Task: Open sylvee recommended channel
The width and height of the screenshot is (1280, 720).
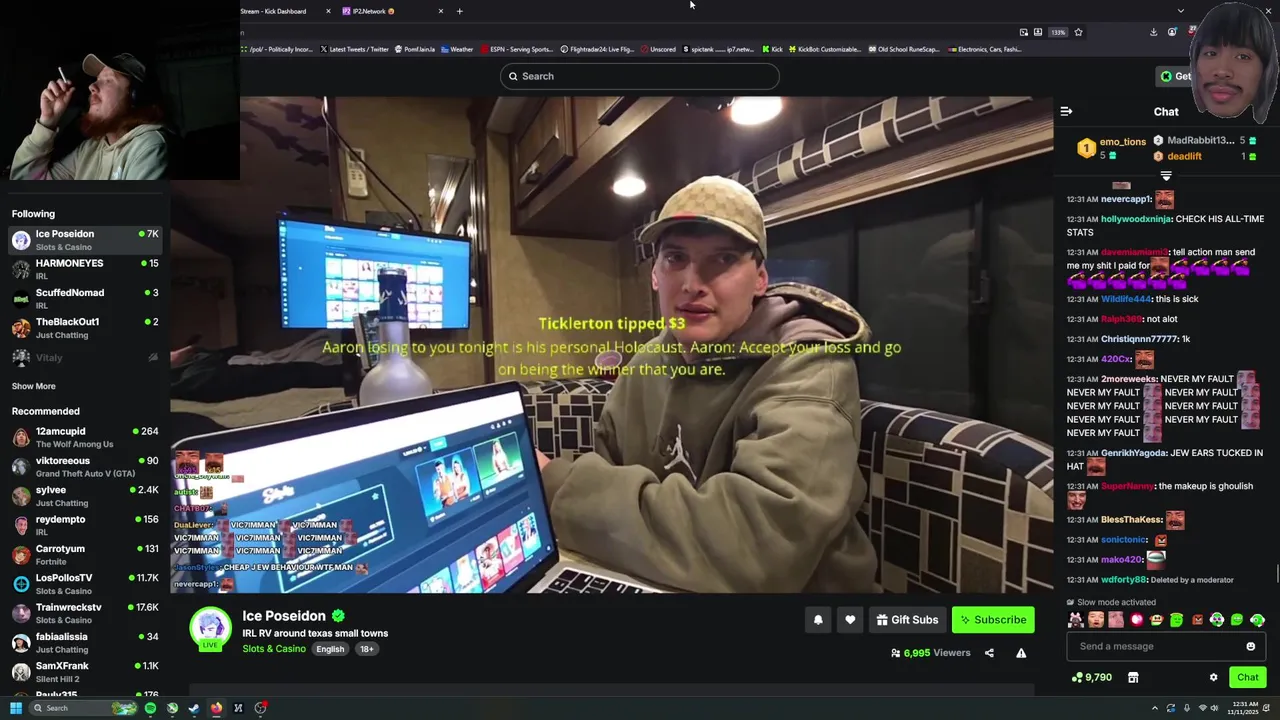Action: click(85, 496)
